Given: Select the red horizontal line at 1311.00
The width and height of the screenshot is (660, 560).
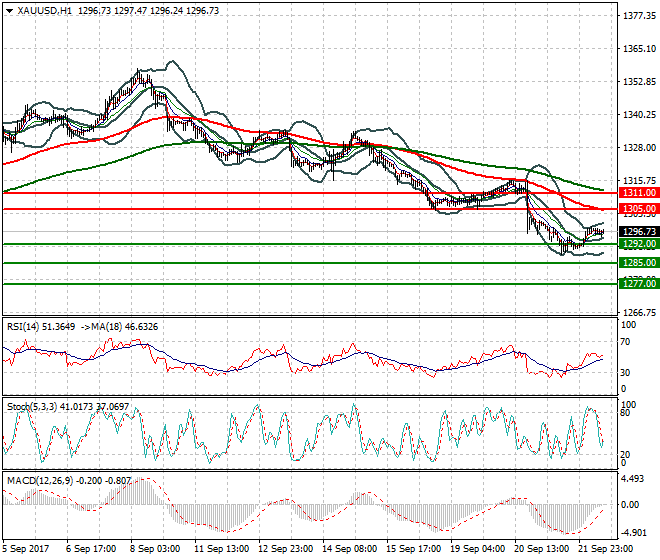Looking at the screenshot, I should click(x=310, y=193).
